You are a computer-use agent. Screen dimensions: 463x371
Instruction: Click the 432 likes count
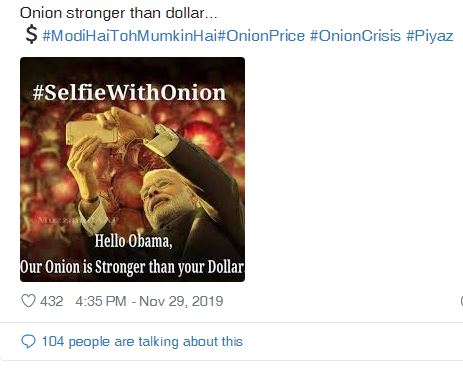tap(51, 301)
